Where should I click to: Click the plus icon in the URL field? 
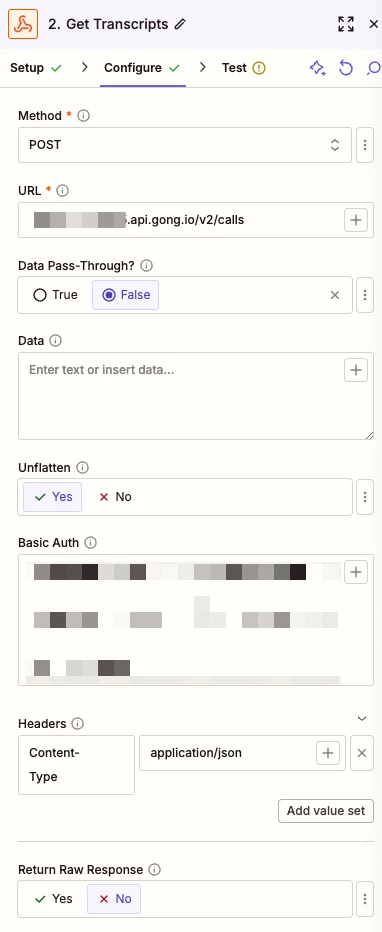click(x=356, y=220)
